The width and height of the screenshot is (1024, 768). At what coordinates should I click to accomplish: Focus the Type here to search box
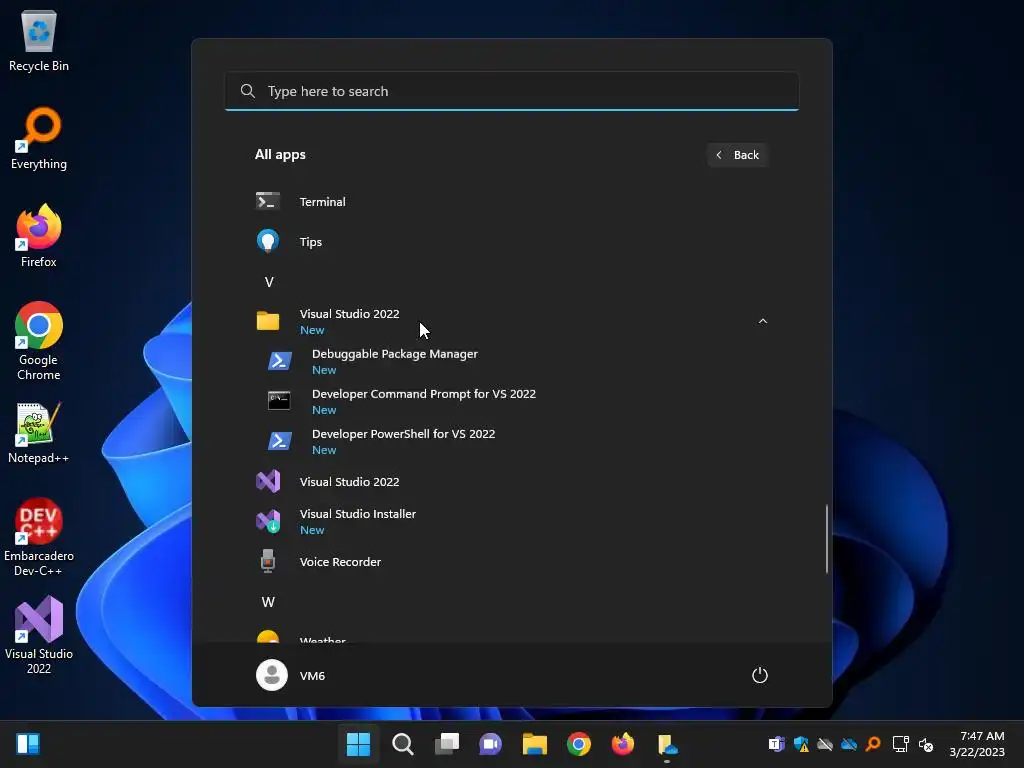[x=511, y=91]
